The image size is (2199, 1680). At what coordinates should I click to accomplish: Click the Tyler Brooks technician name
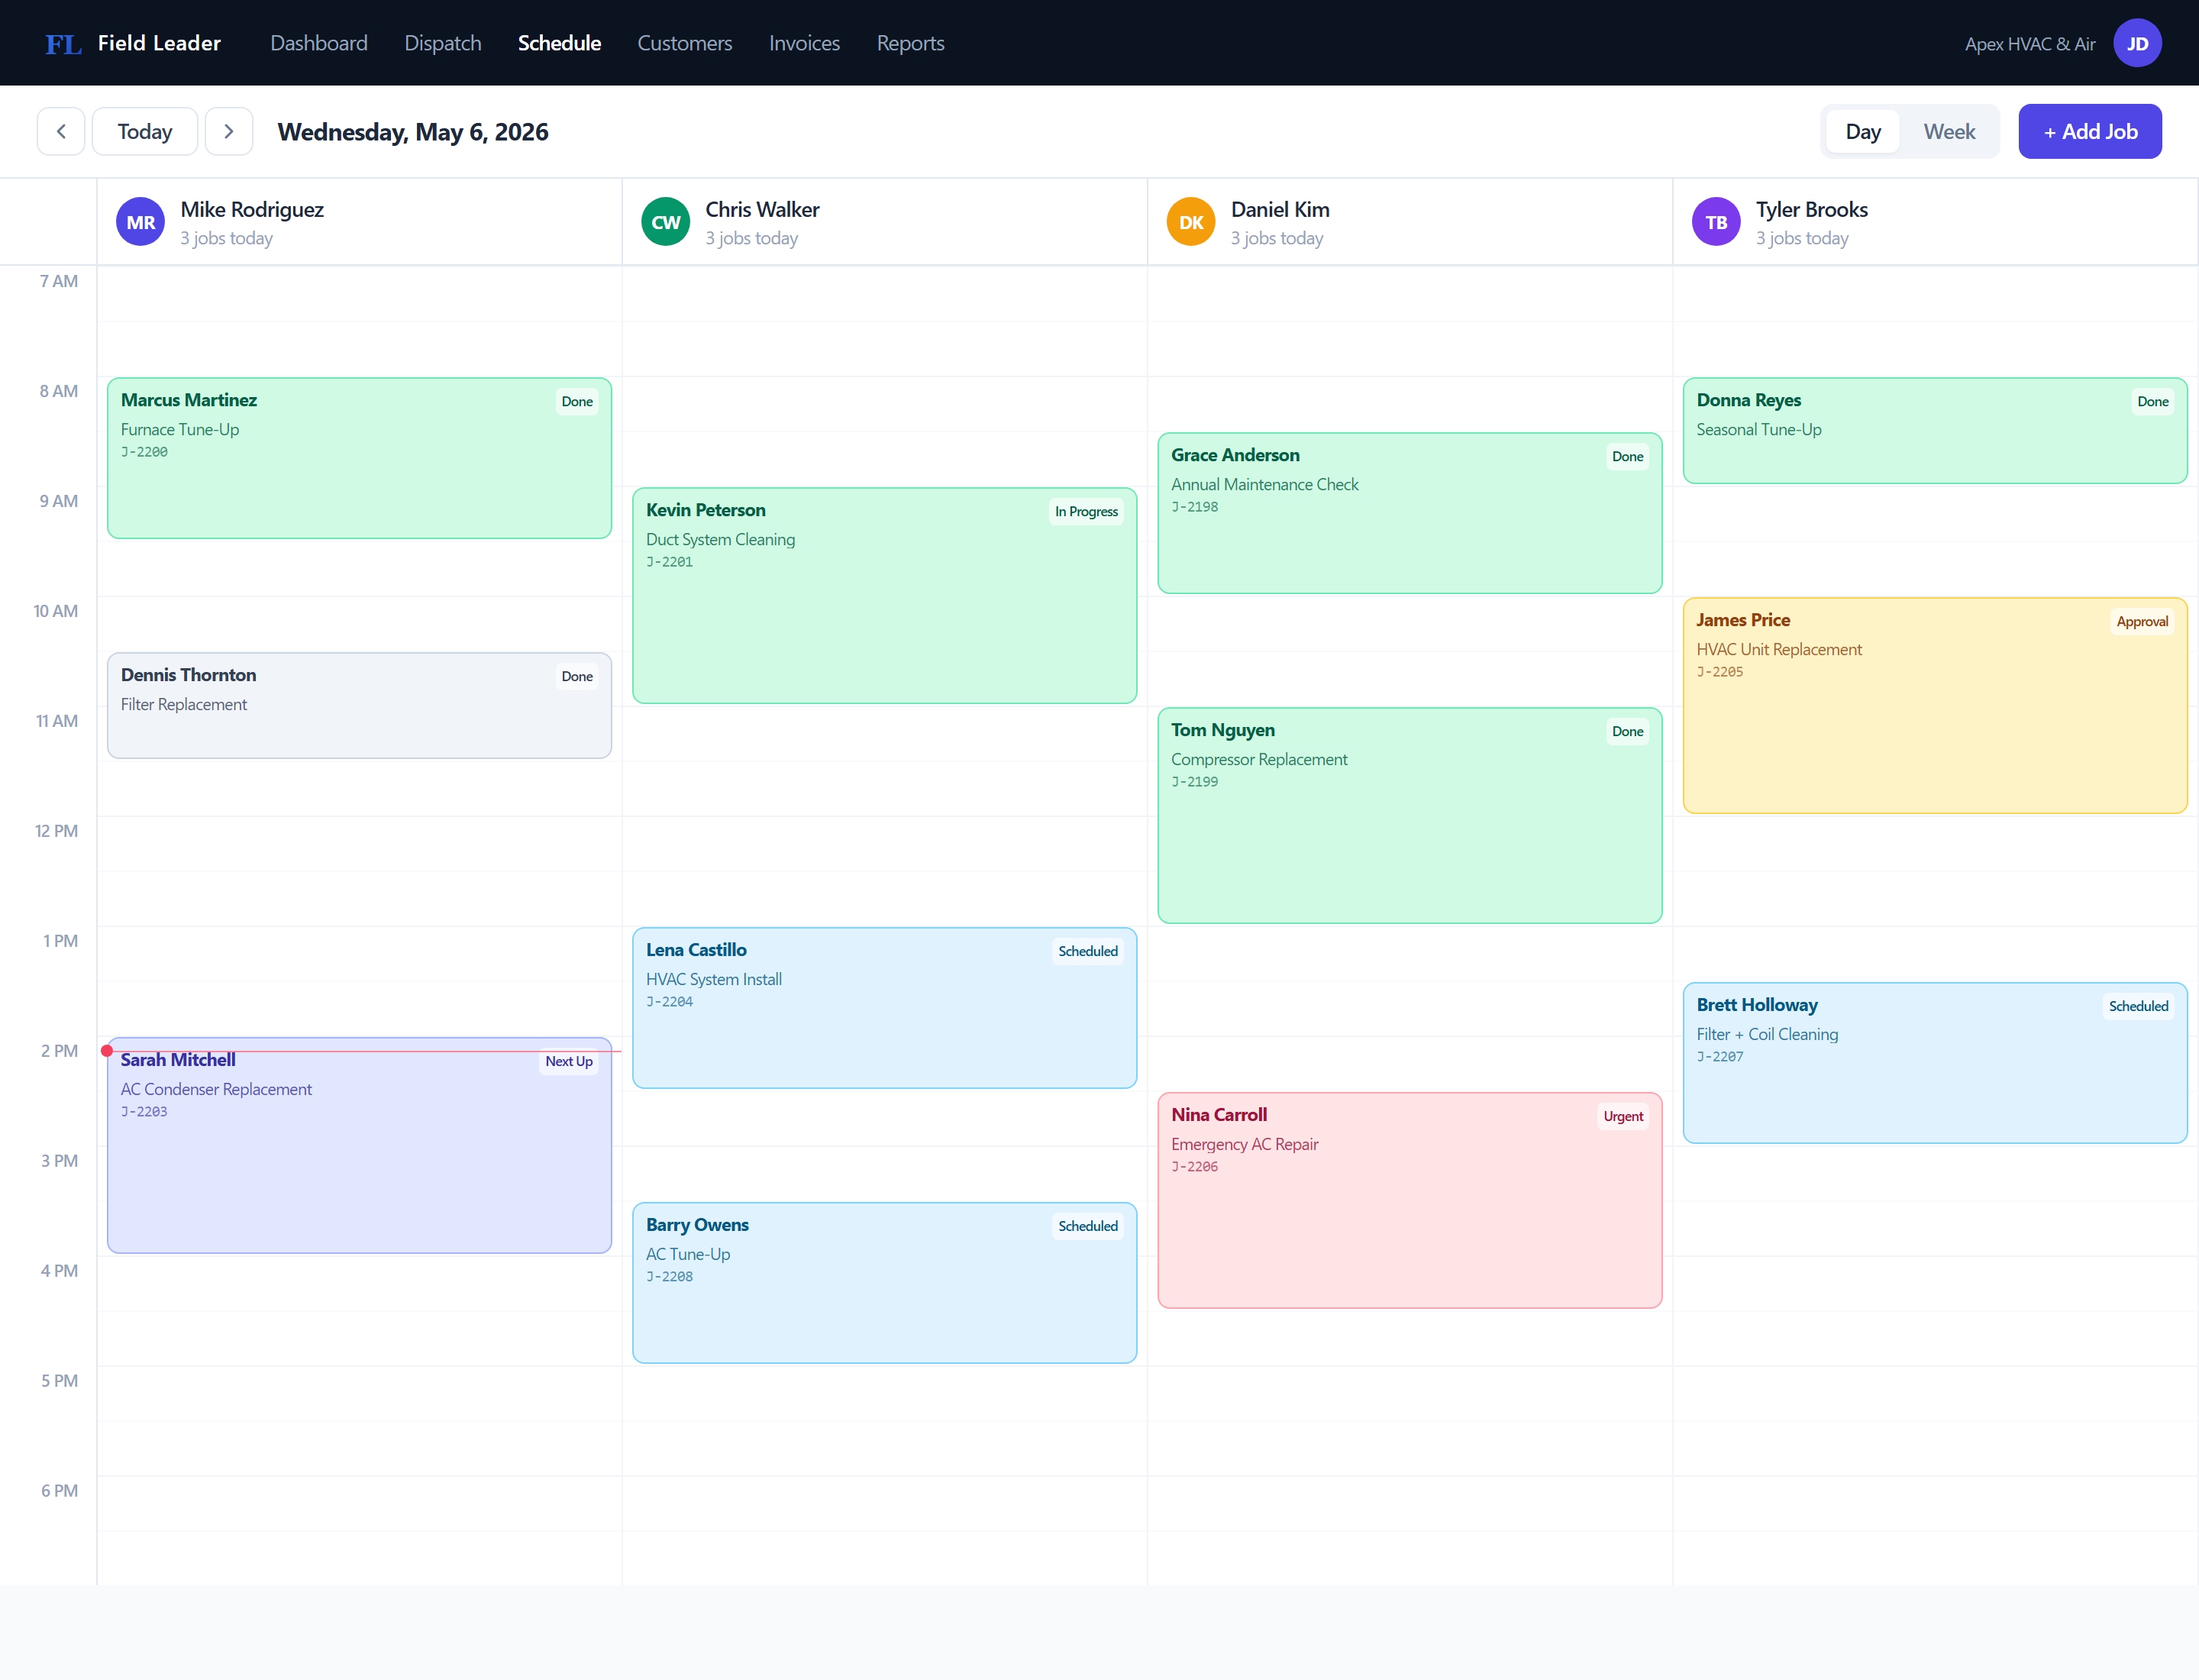[x=1812, y=210]
